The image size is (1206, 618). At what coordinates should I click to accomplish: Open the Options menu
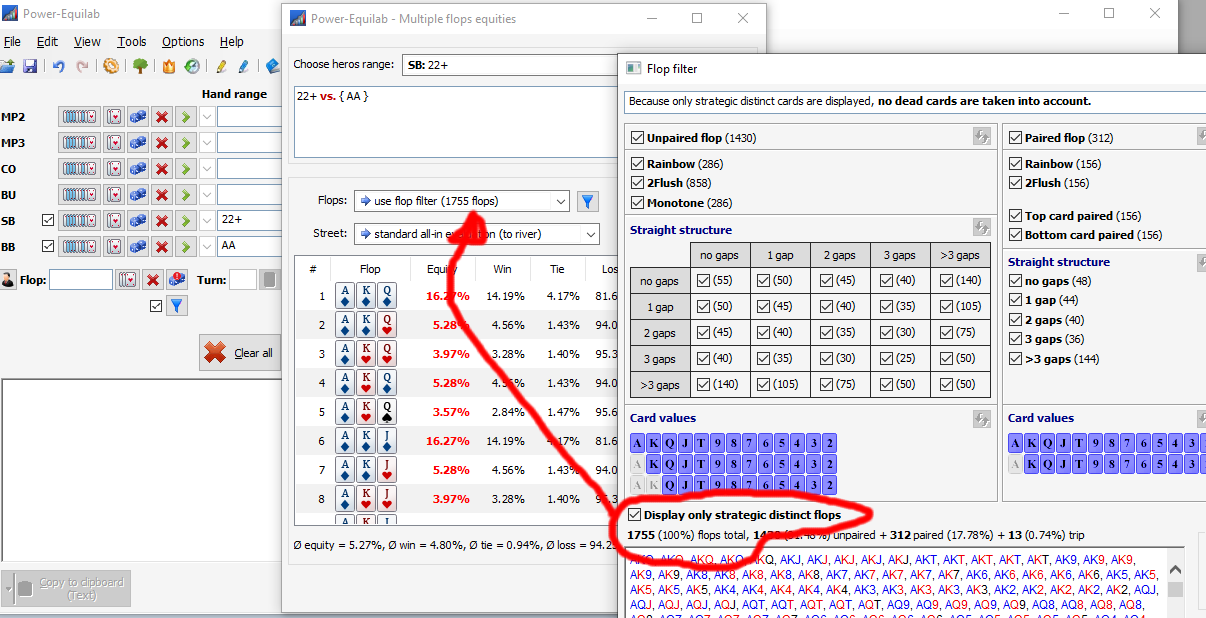[x=183, y=42]
